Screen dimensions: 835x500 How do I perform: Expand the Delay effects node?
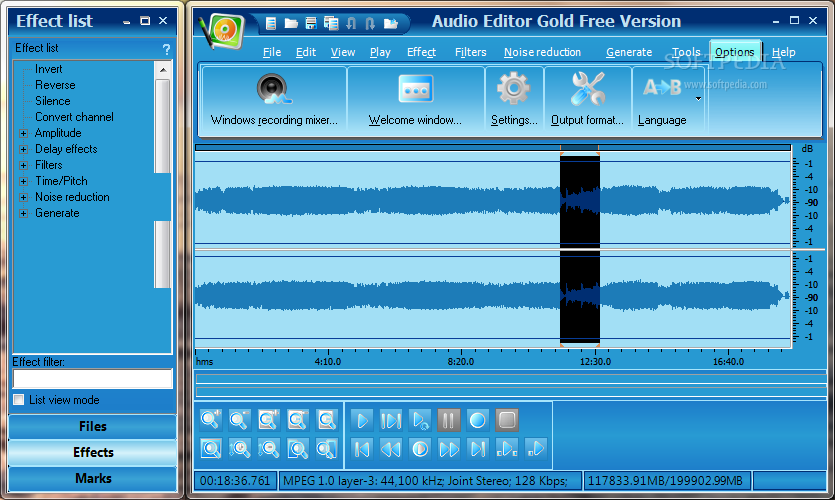23,149
